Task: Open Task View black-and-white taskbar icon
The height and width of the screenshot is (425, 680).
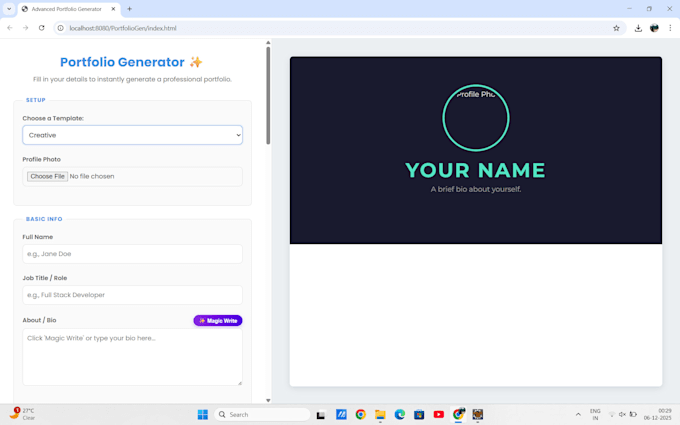Action: click(x=320, y=415)
